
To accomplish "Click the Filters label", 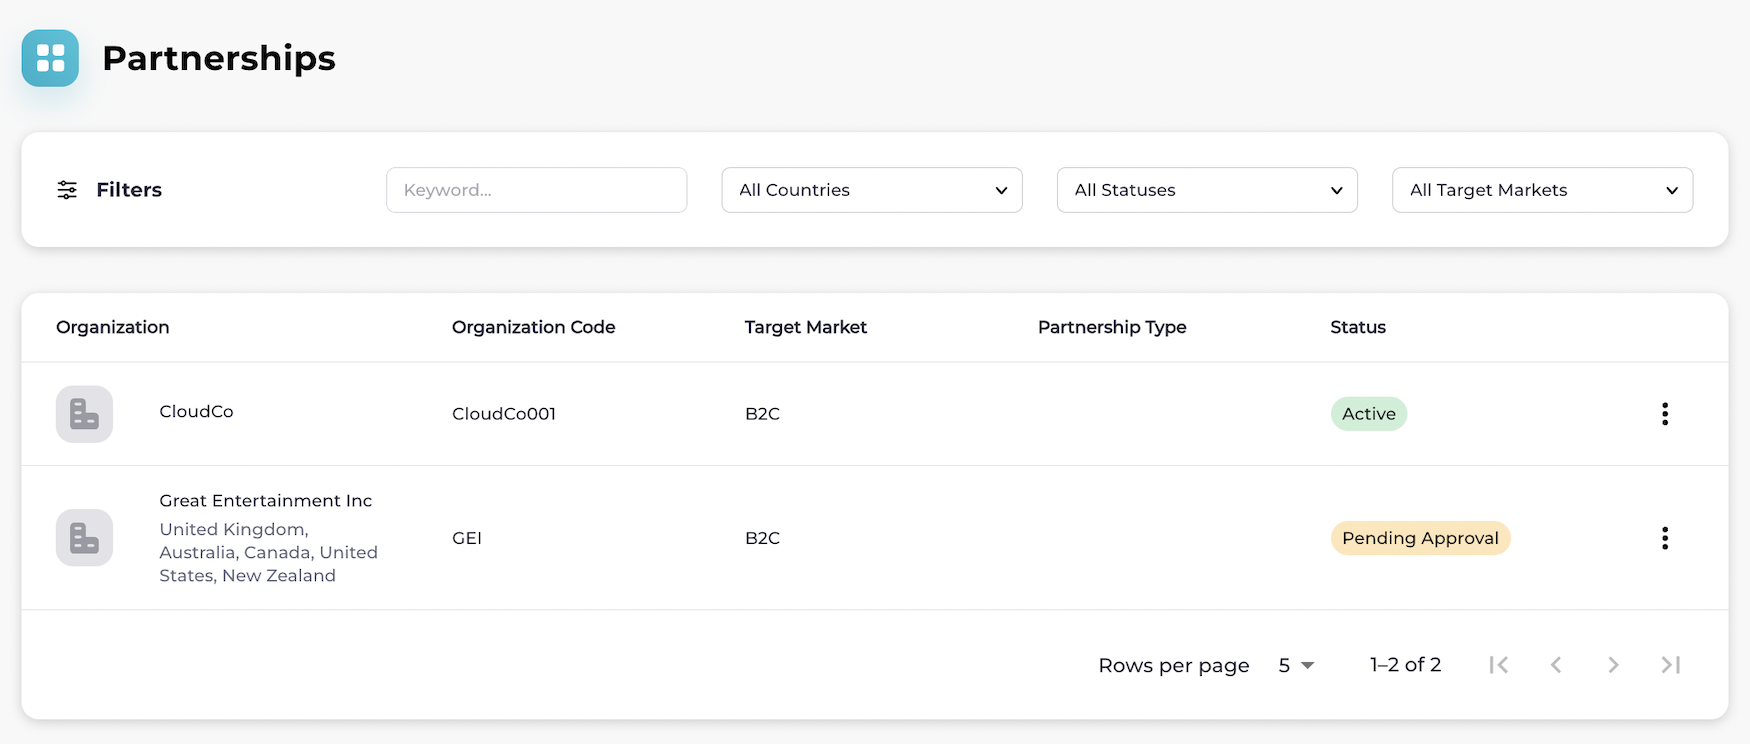I will click(129, 190).
